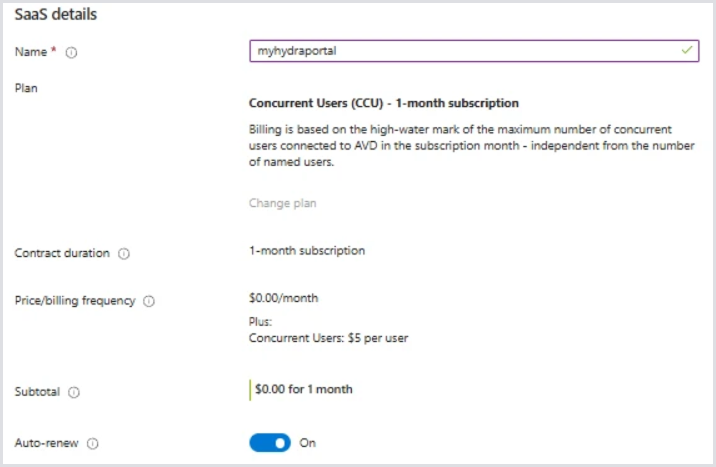Click the 1-month subscription contract value

click(306, 250)
